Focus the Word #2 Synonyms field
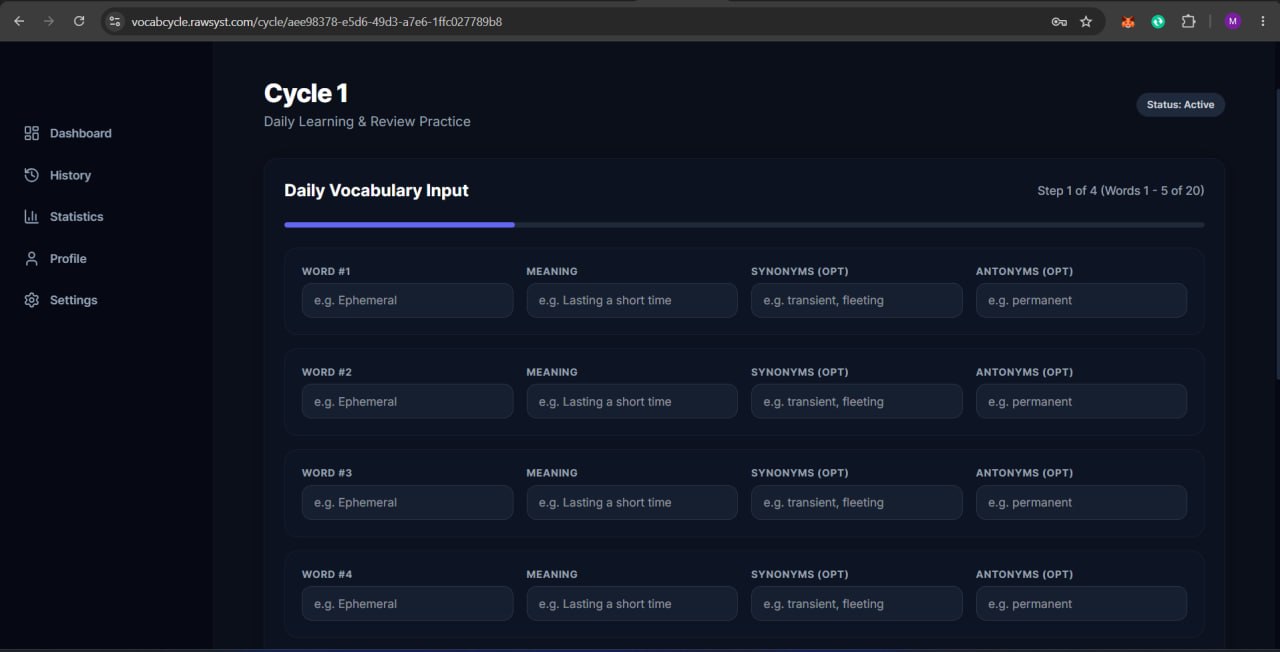 tap(857, 401)
